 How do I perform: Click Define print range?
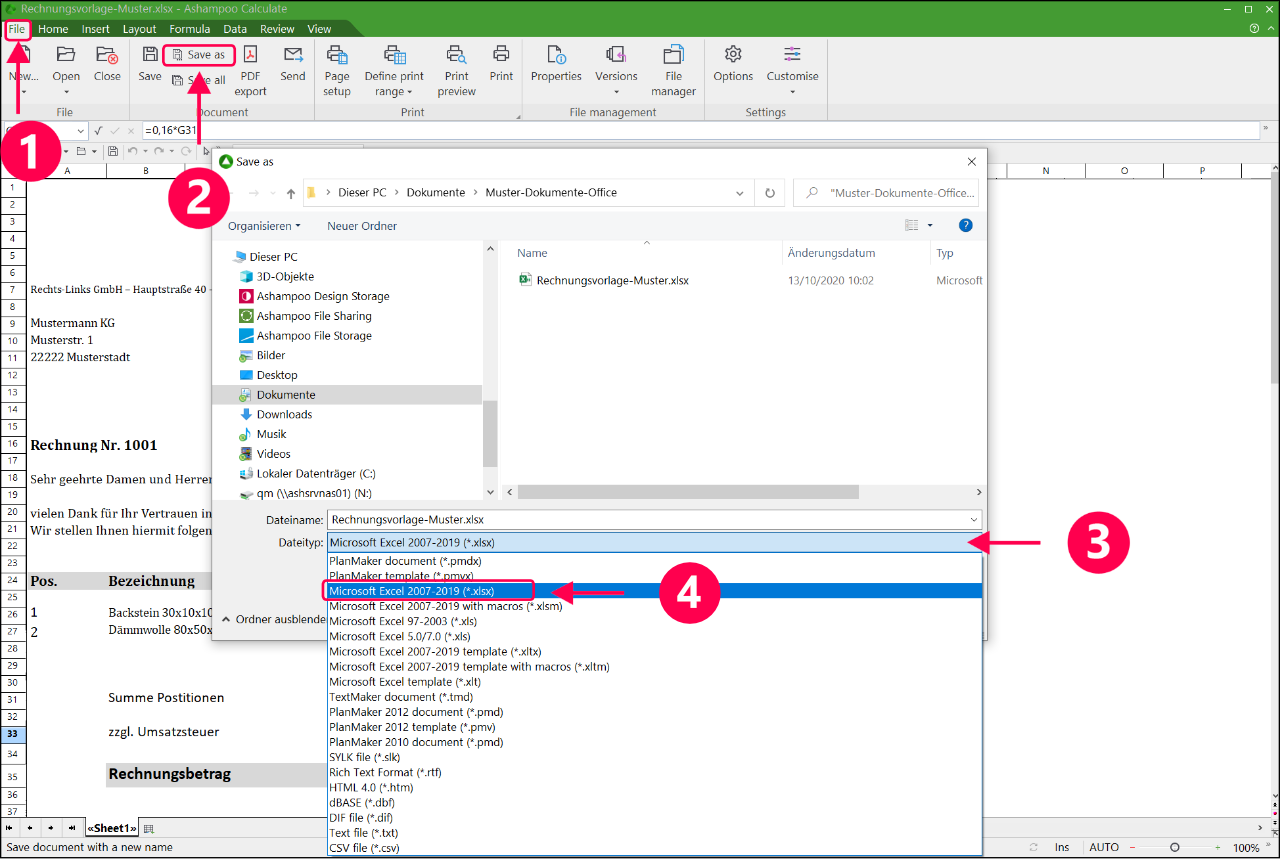[394, 70]
